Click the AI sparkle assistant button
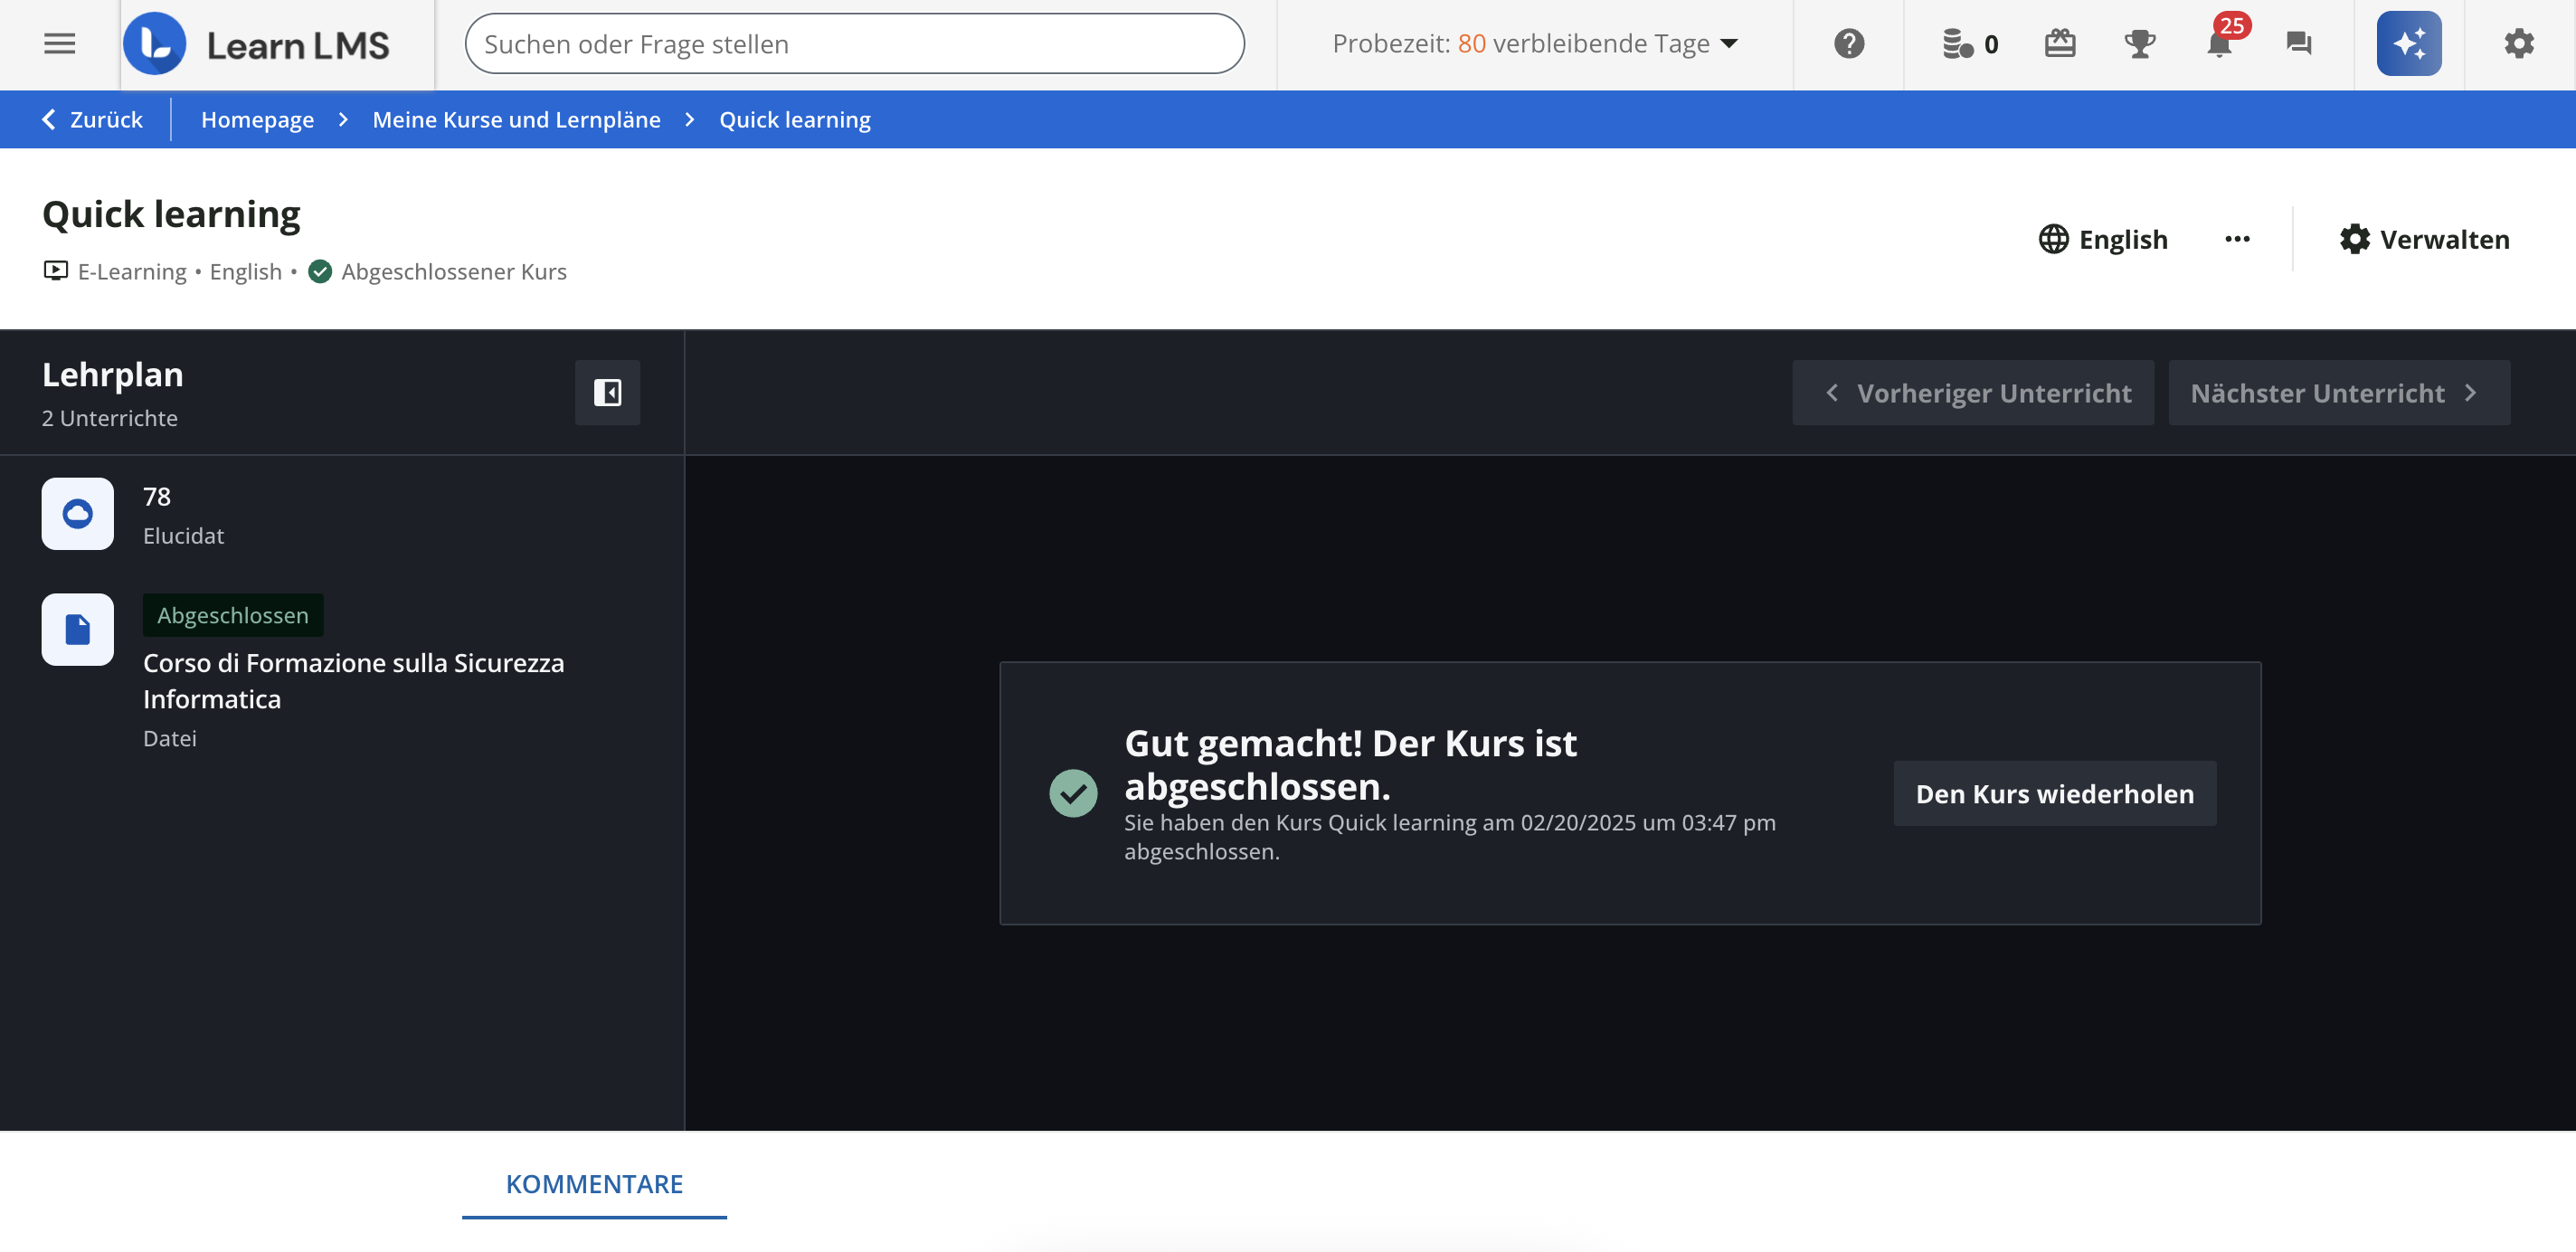The width and height of the screenshot is (2576, 1252). [x=2408, y=44]
